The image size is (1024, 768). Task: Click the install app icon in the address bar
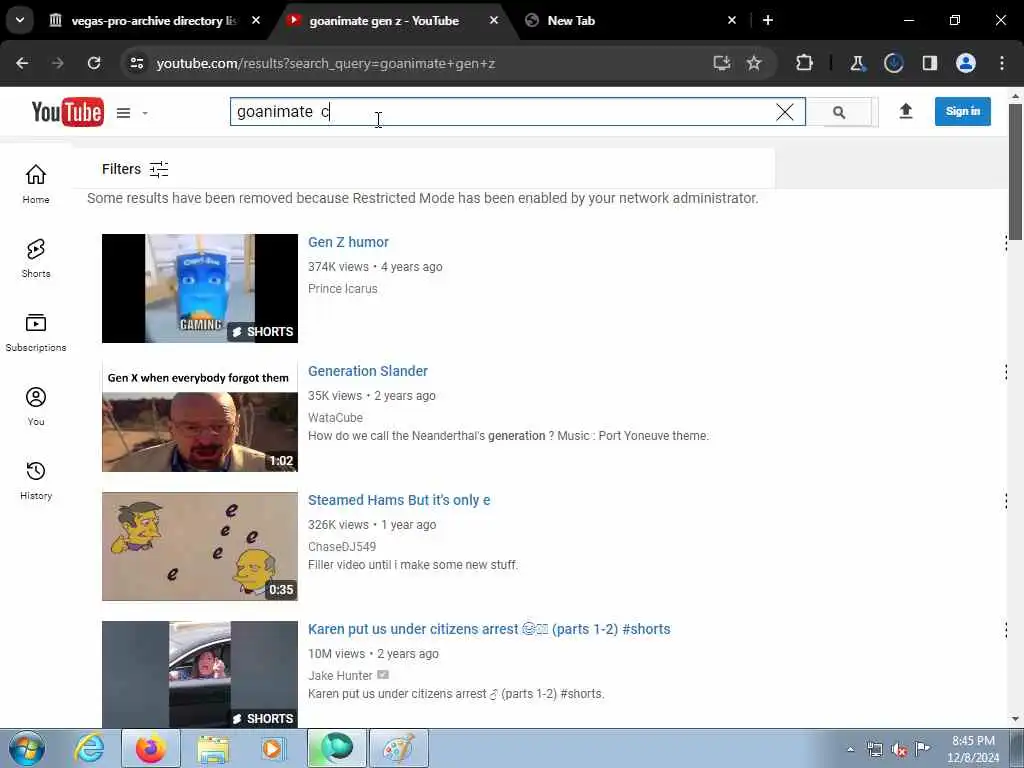[722, 63]
